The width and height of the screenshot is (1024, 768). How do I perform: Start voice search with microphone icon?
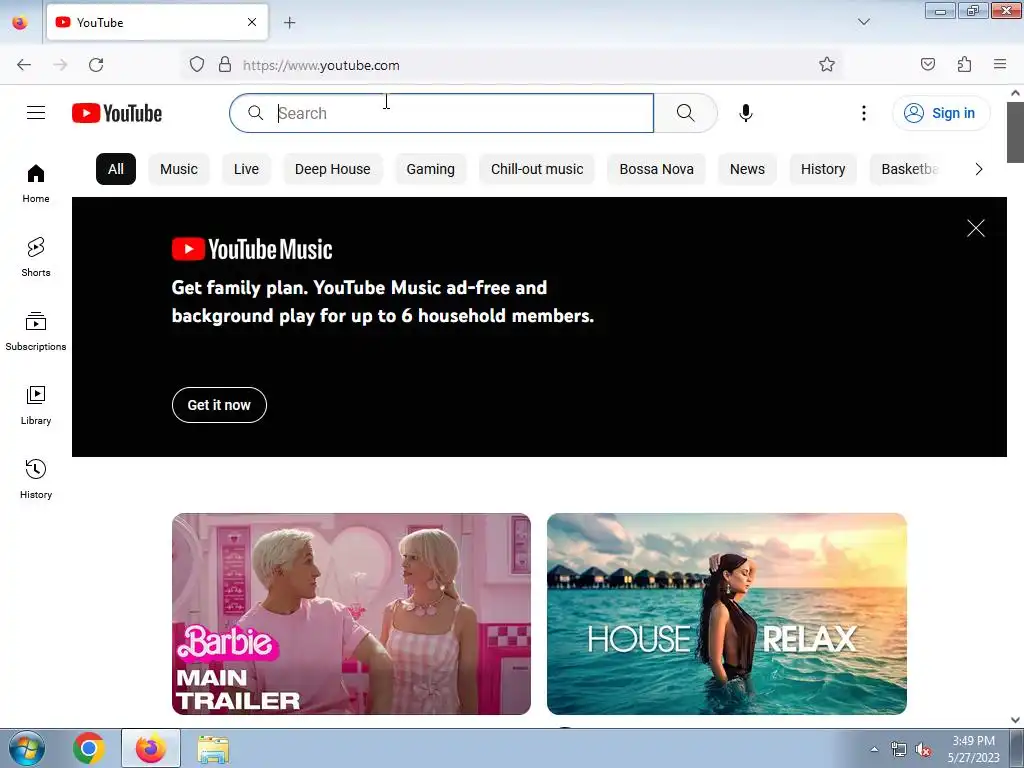coord(746,113)
